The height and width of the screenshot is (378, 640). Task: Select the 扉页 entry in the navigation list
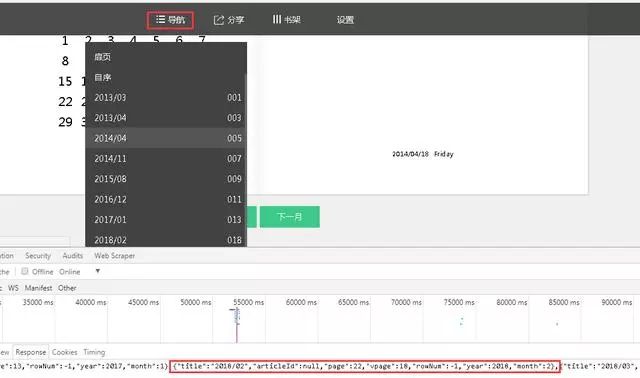(x=165, y=57)
